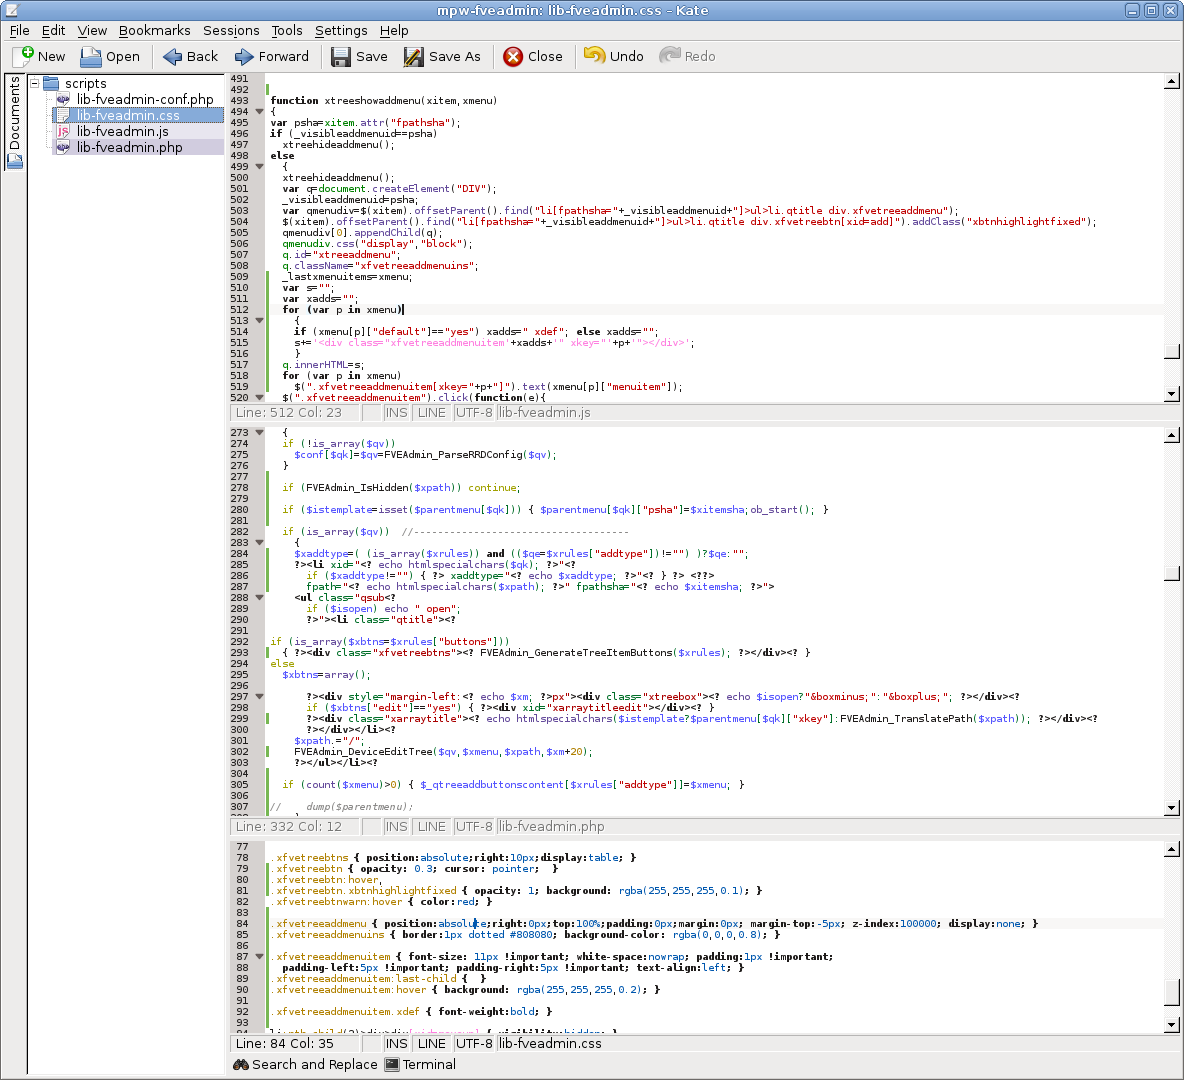The image size is (1184, 1080).
Task: Click UTF-8 encoding in CSS pane status bar
Action: click(474, 1043)
